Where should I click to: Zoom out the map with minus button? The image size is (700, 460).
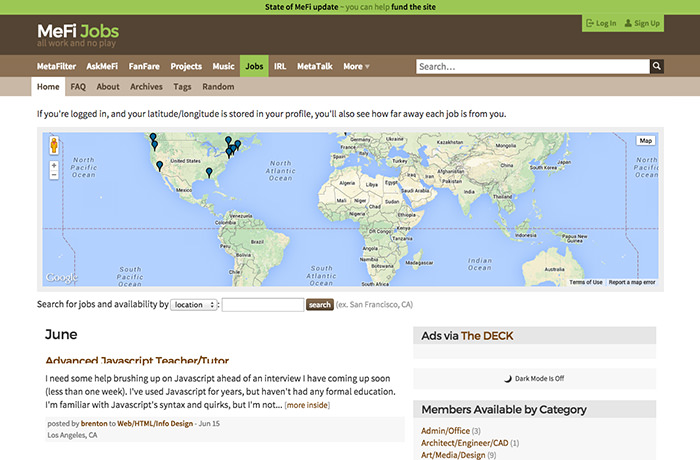pos(54,175)
